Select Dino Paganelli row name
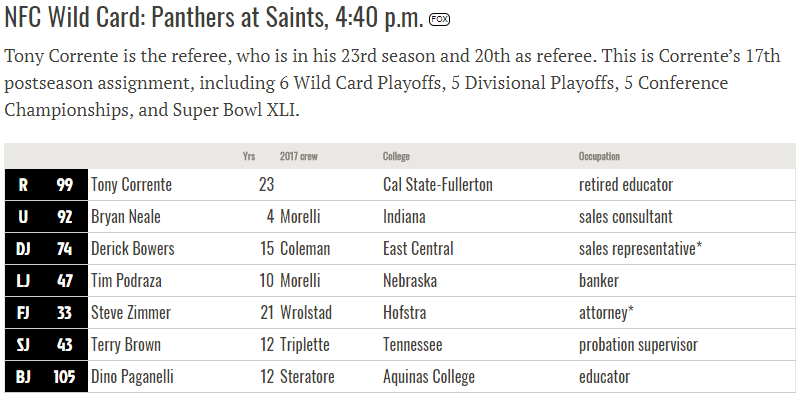Screen dimensions: 802x400 coord(132,376)
